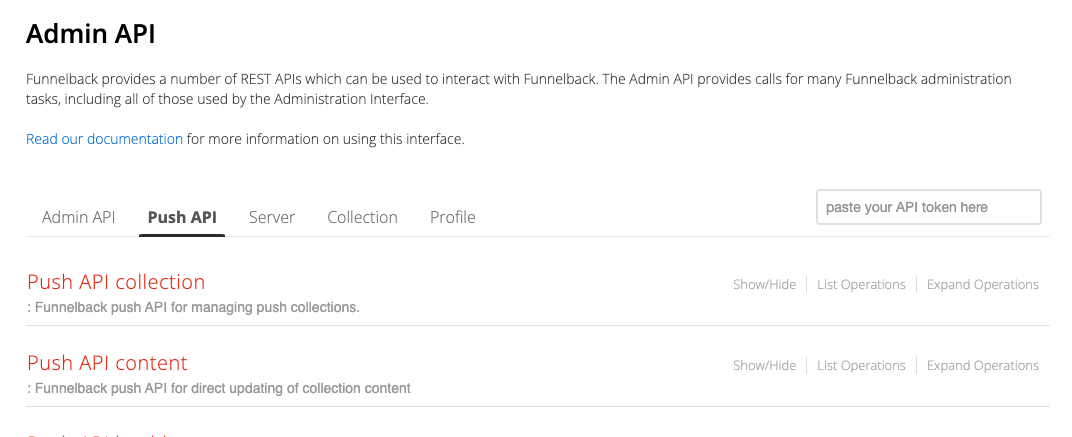Select the Push API tab

[x=182, y=217]
